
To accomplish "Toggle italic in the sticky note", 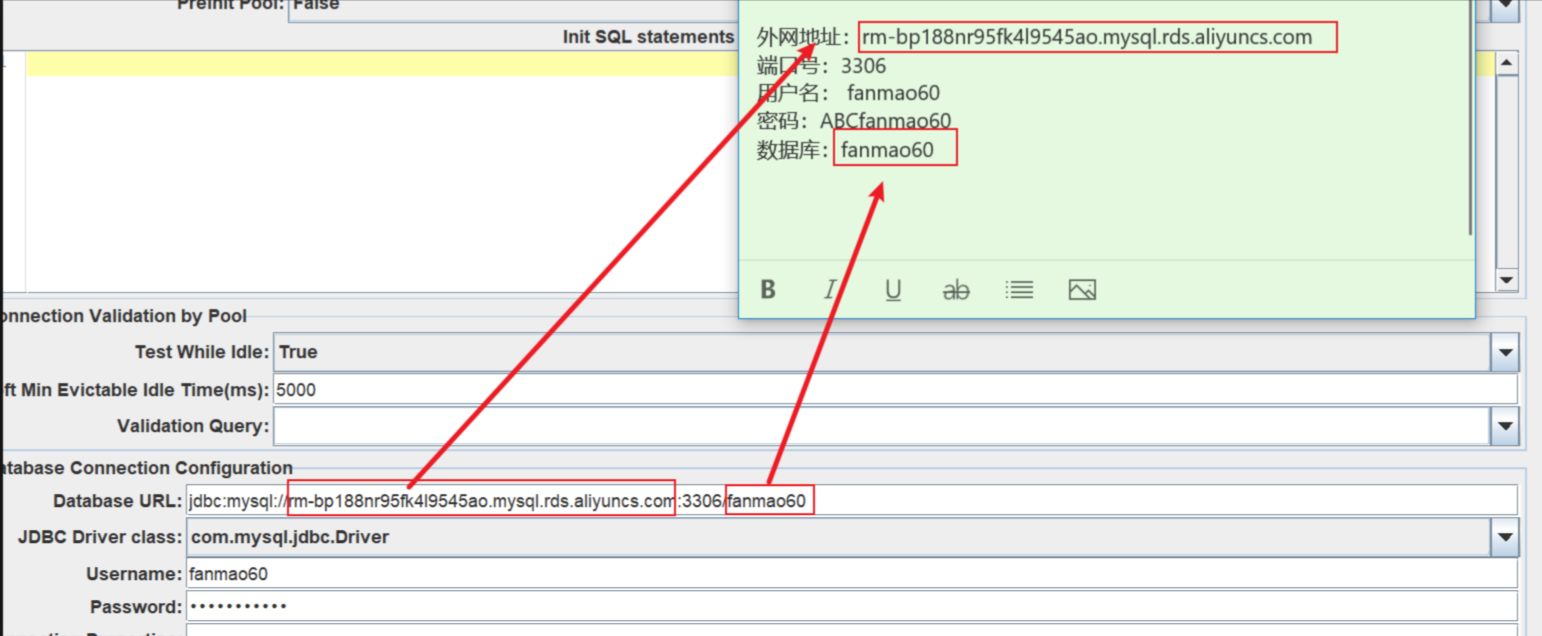I will click(830, 290).
